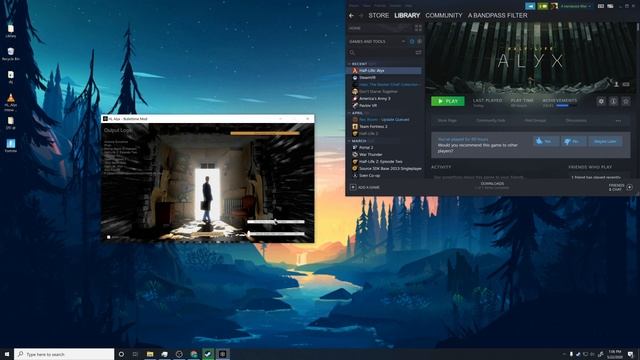Screen dimensions: 640x360
Task: Open the Steam STORE tab
Action: (x=379, y=16)
